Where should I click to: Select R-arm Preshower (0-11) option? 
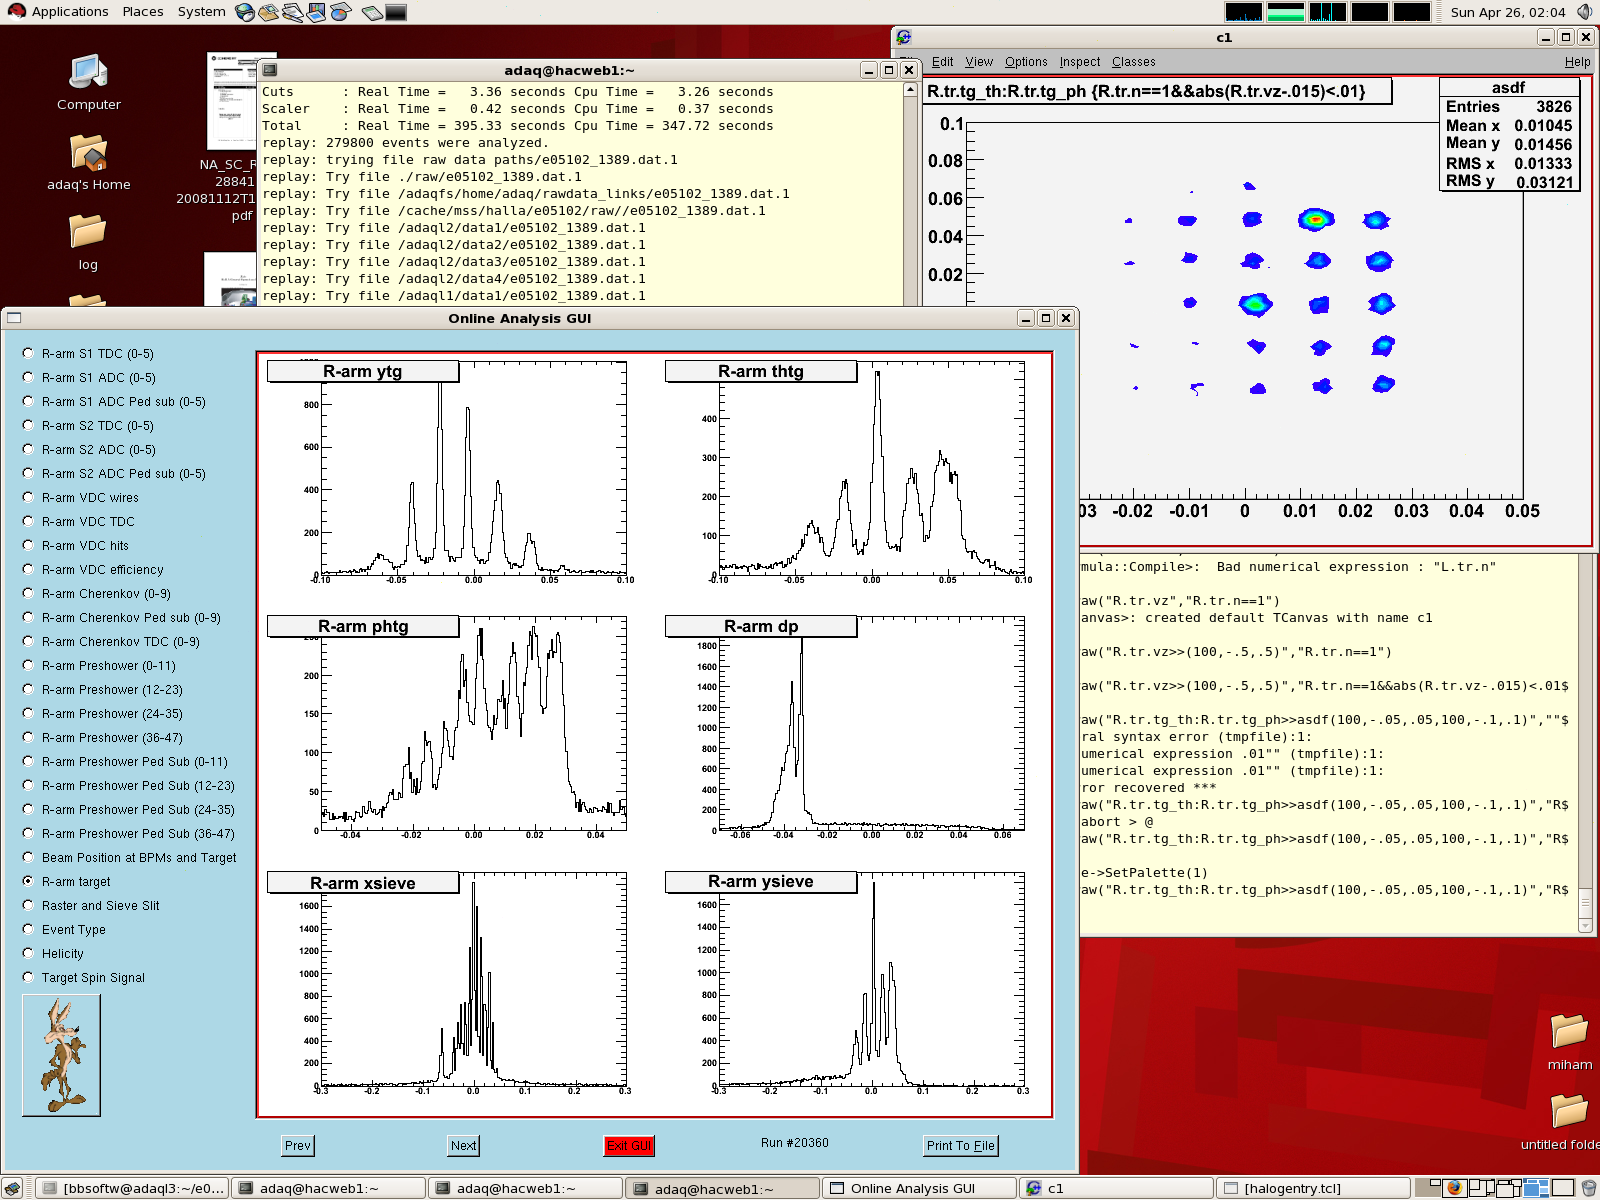(28, 665)
